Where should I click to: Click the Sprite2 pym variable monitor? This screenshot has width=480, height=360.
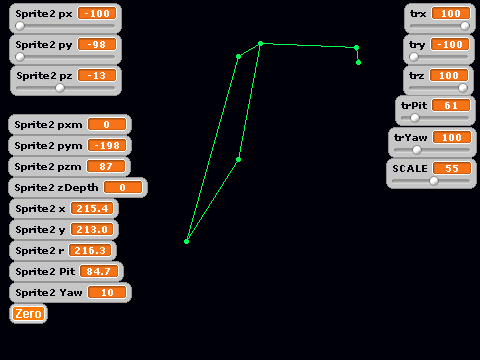(70, 146)
